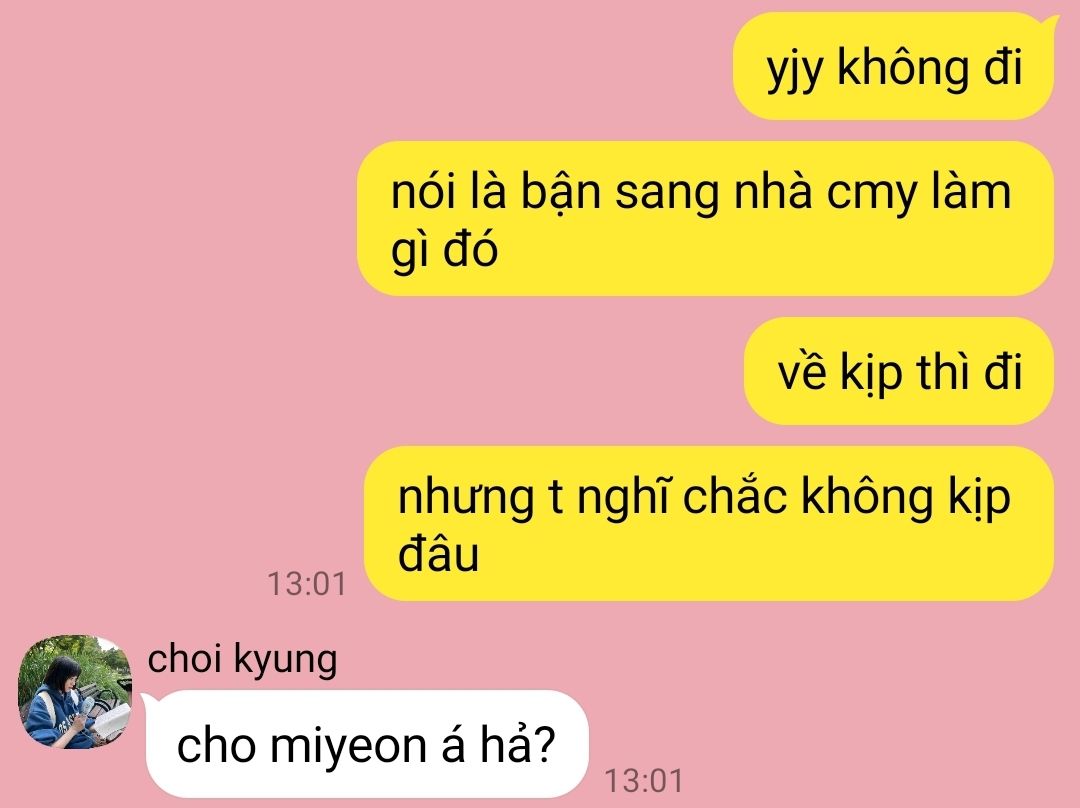Tap the 'nhưng t nghĩ chắc không kịp' bubble

(709, 524)
